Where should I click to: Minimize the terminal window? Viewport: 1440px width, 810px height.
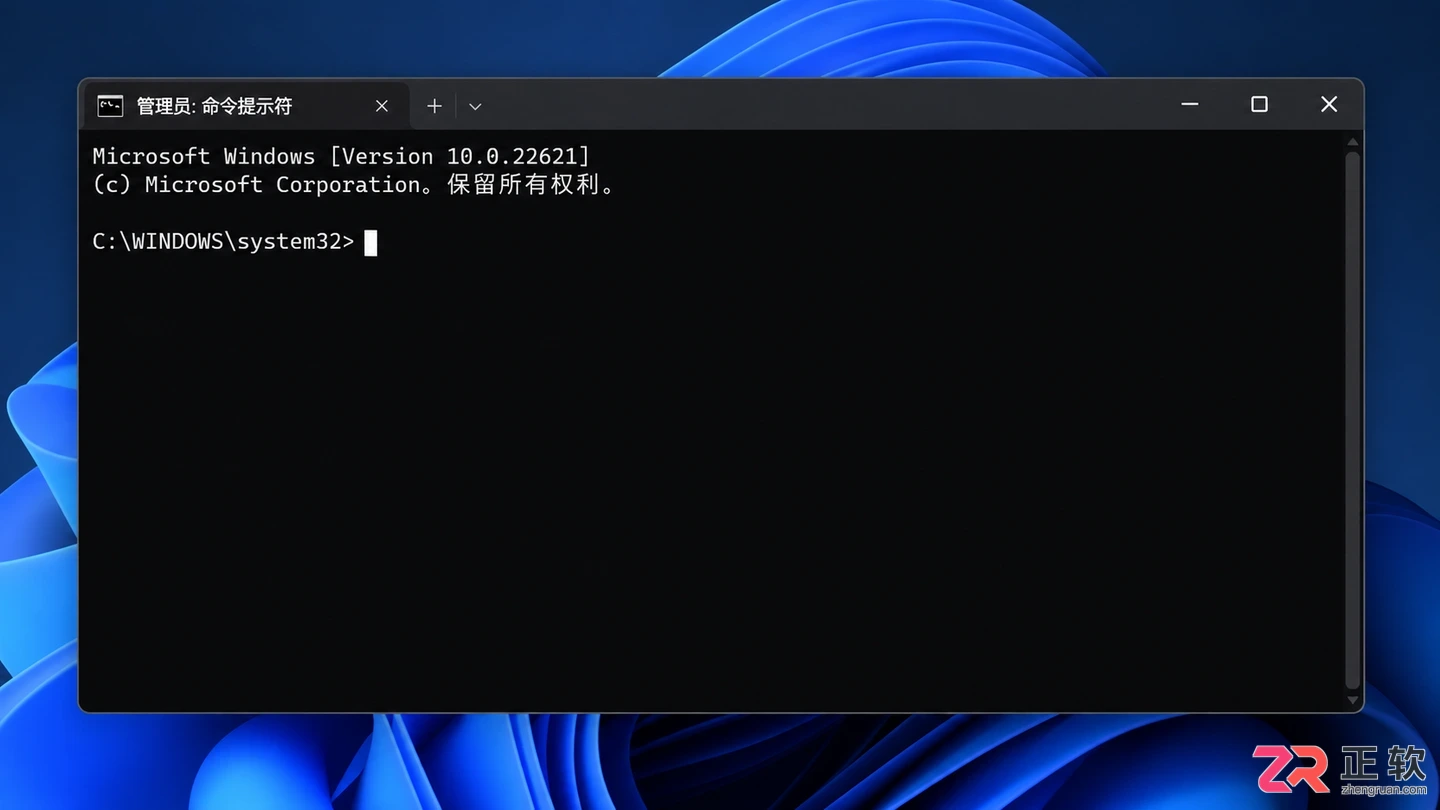pos(1190,104)
